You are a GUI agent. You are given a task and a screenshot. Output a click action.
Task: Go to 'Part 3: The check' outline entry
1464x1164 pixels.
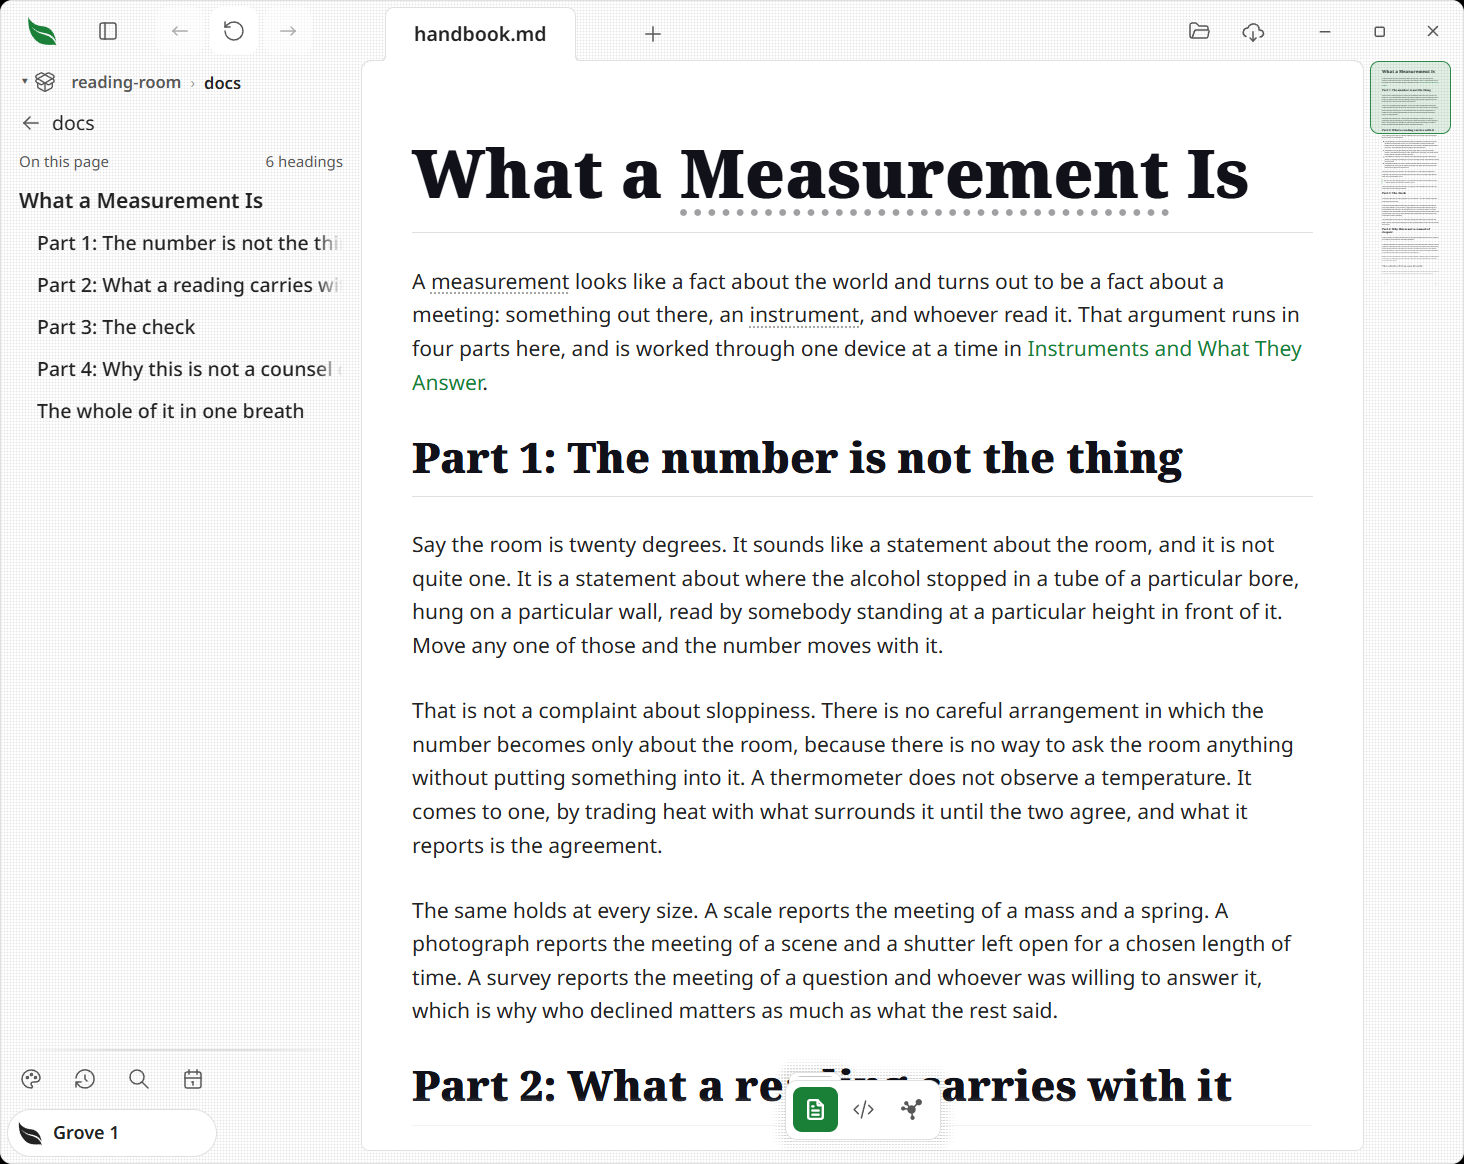pos(116,327)
